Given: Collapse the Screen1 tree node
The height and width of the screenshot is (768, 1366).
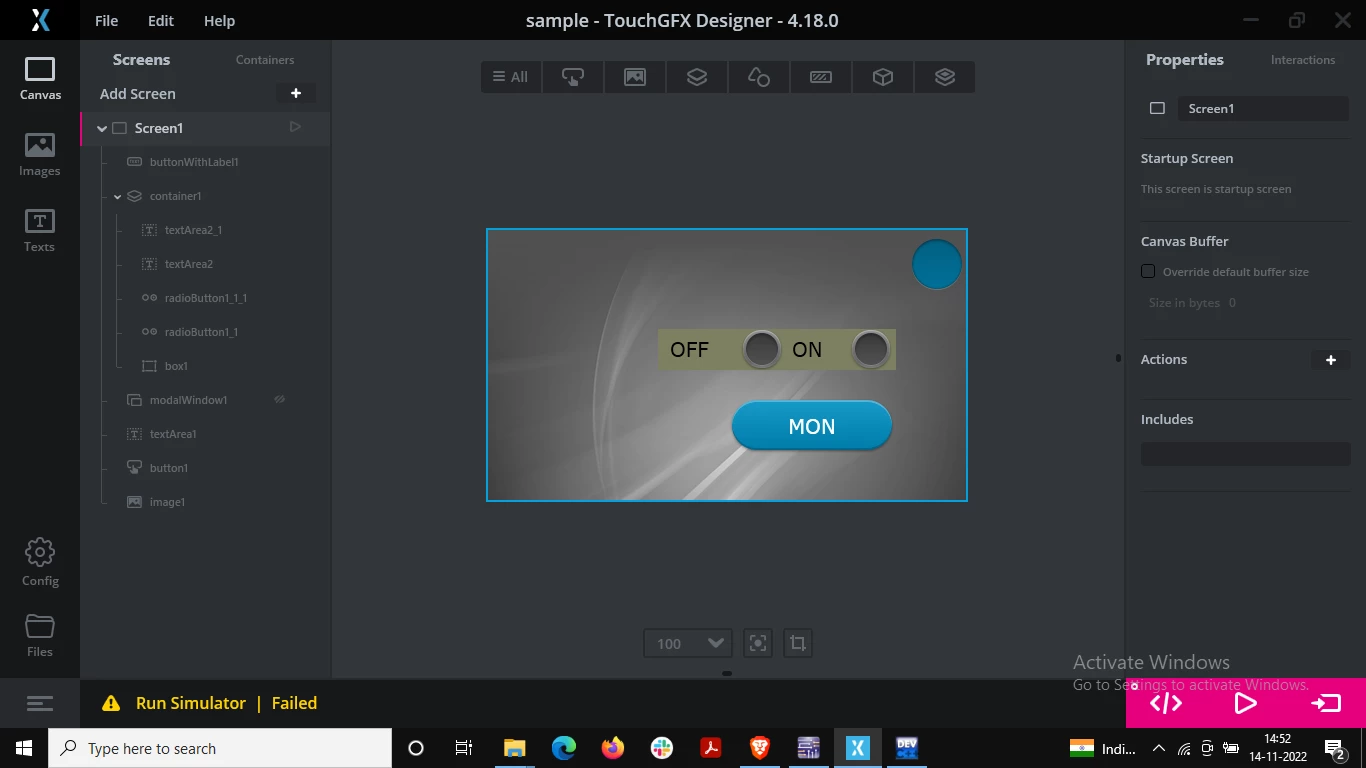Looking at the screenshot, I should pyautogui.click(x=102, y=128).
